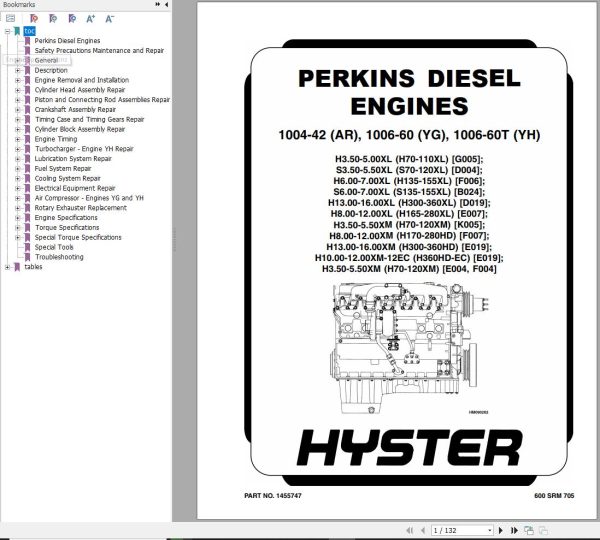600x540 pixels.
Task: Increase bookmark font size with A+
Action: pos(91,18)
